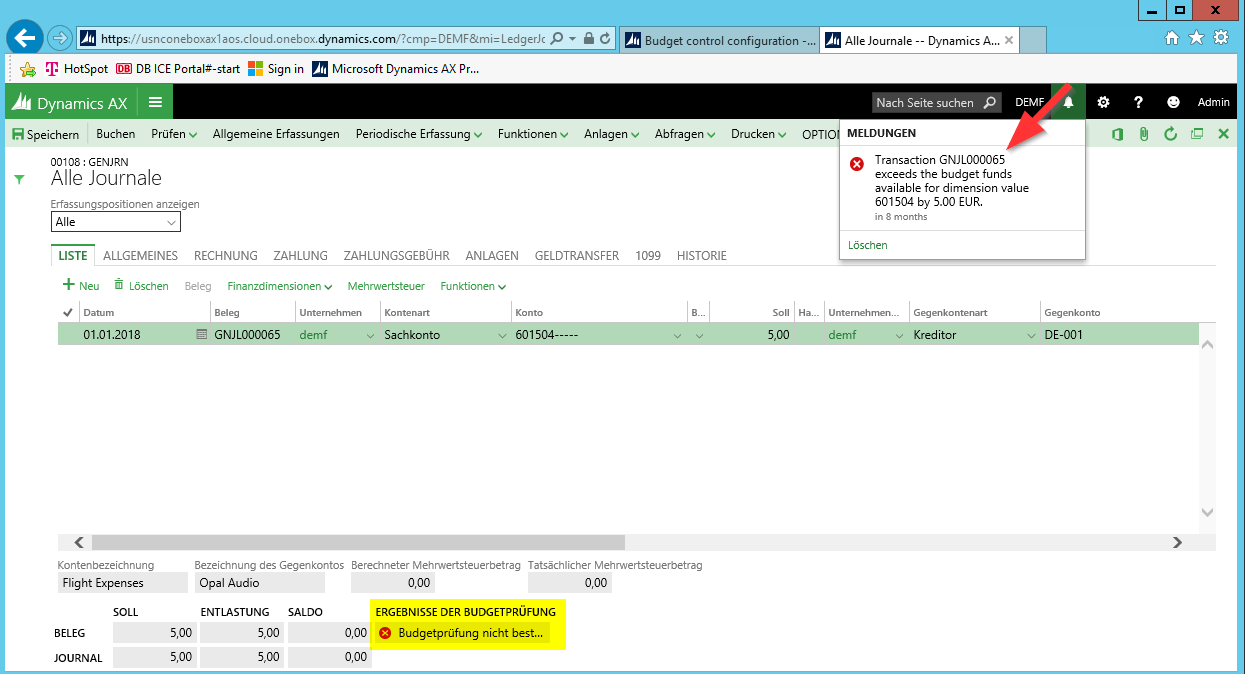Open in Office icon

(1118, 134)
